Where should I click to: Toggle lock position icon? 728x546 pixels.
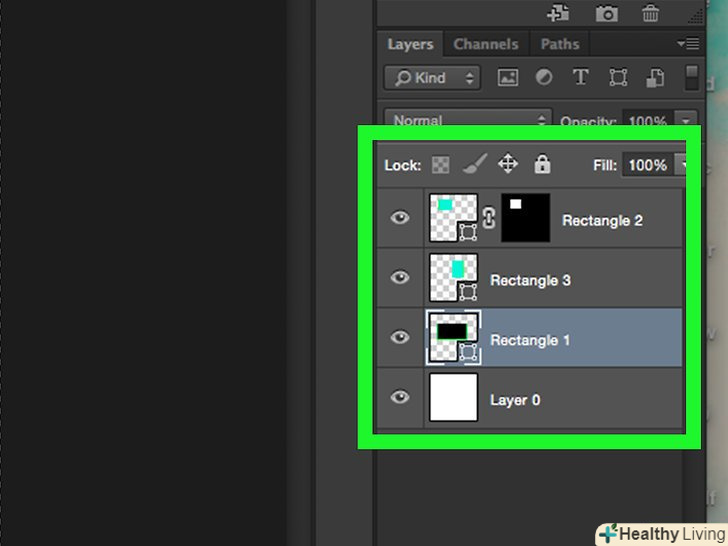(508, 164)
